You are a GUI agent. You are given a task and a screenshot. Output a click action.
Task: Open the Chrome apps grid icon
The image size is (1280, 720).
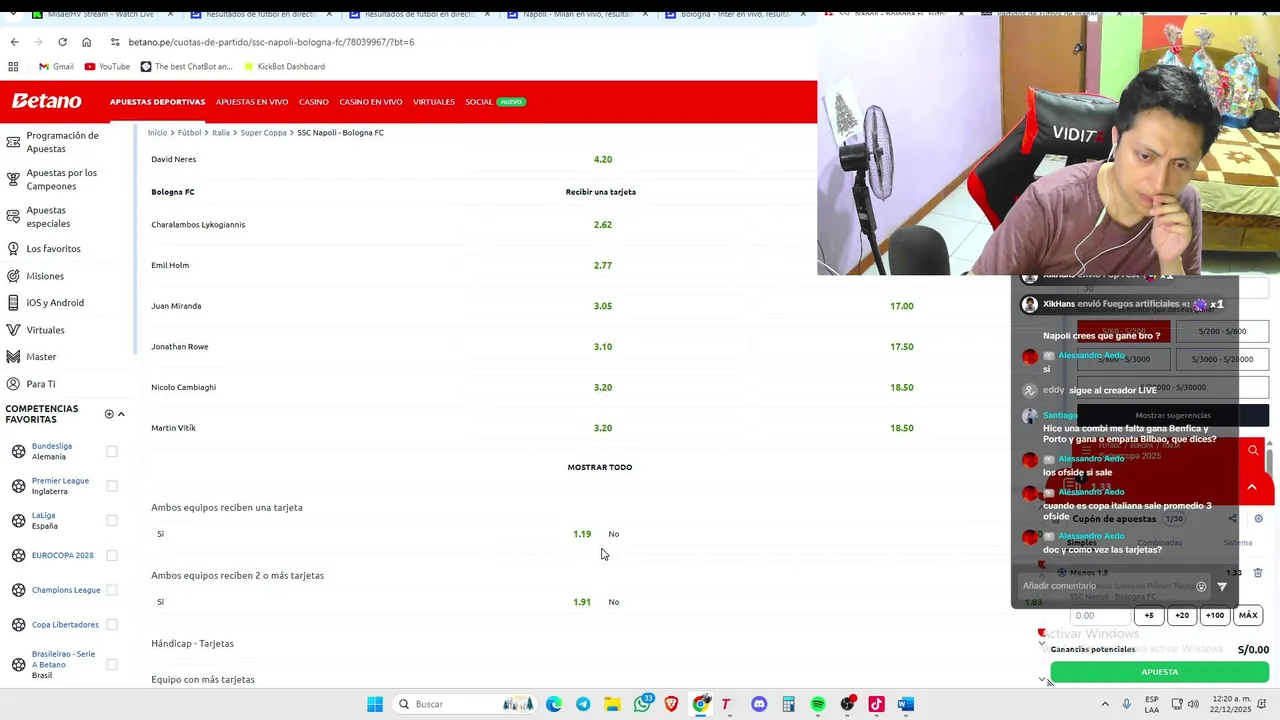13,67
